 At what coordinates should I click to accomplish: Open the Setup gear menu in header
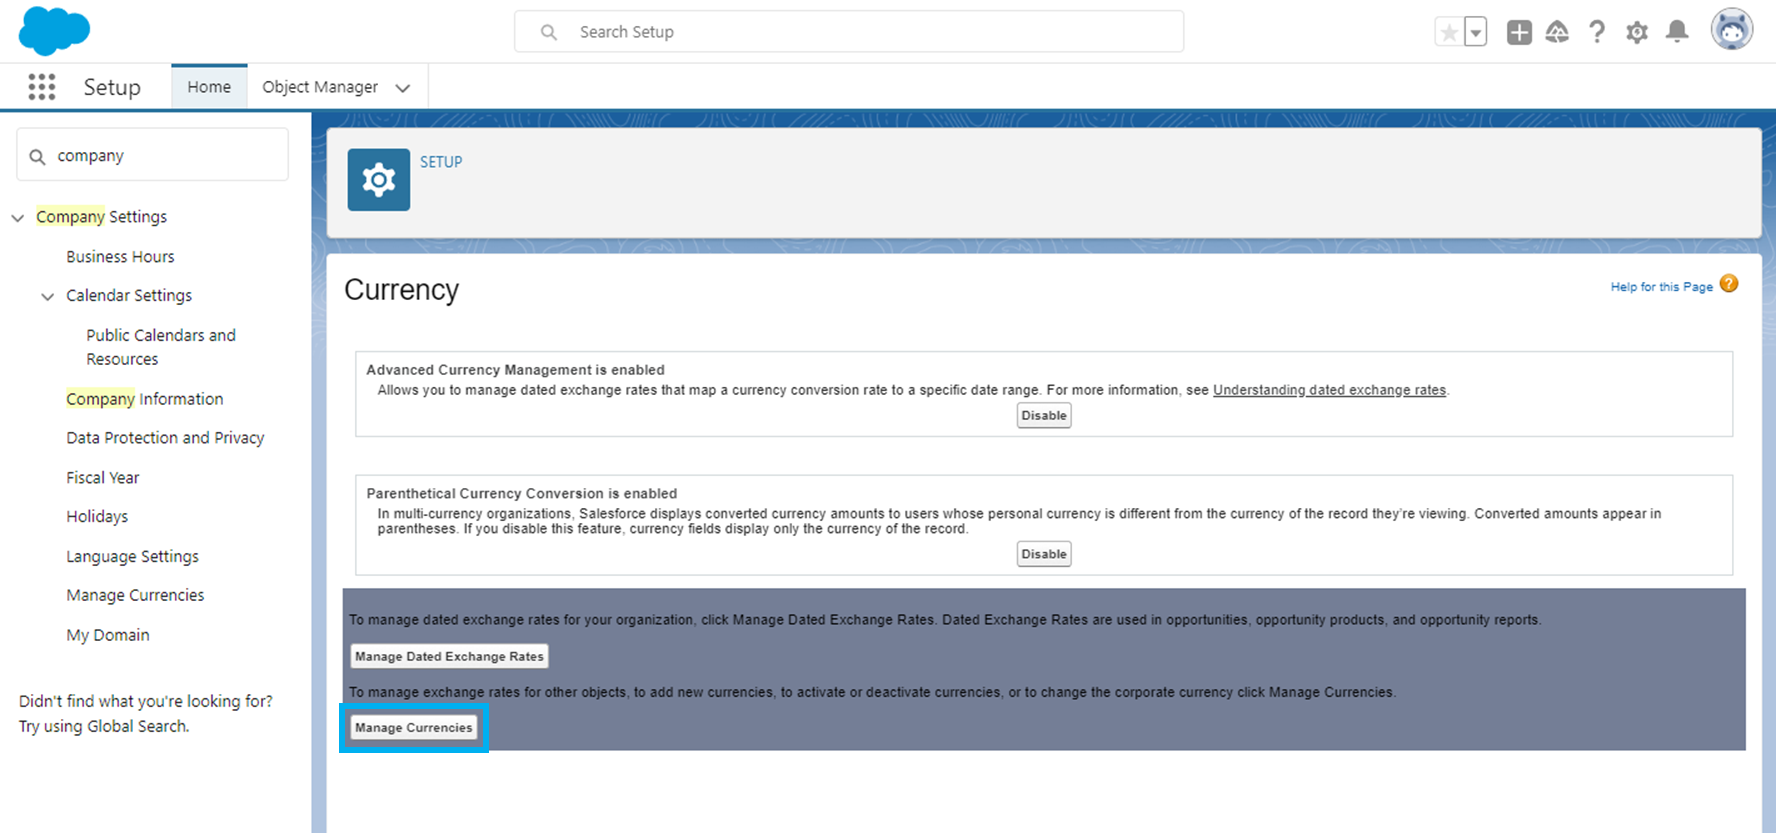pos(1637,33)
